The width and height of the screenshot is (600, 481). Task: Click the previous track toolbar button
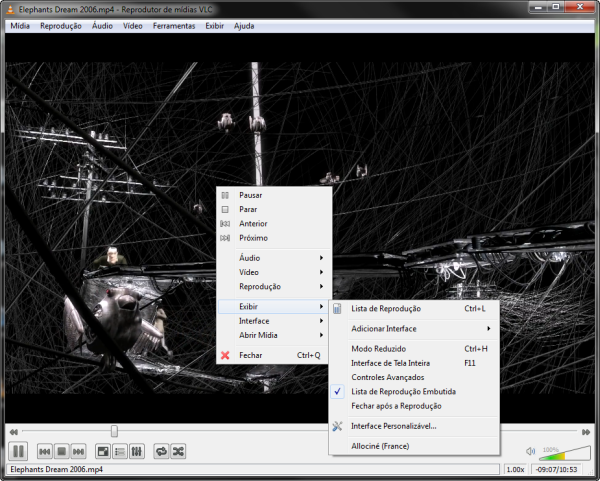click(x=43, y=452)
